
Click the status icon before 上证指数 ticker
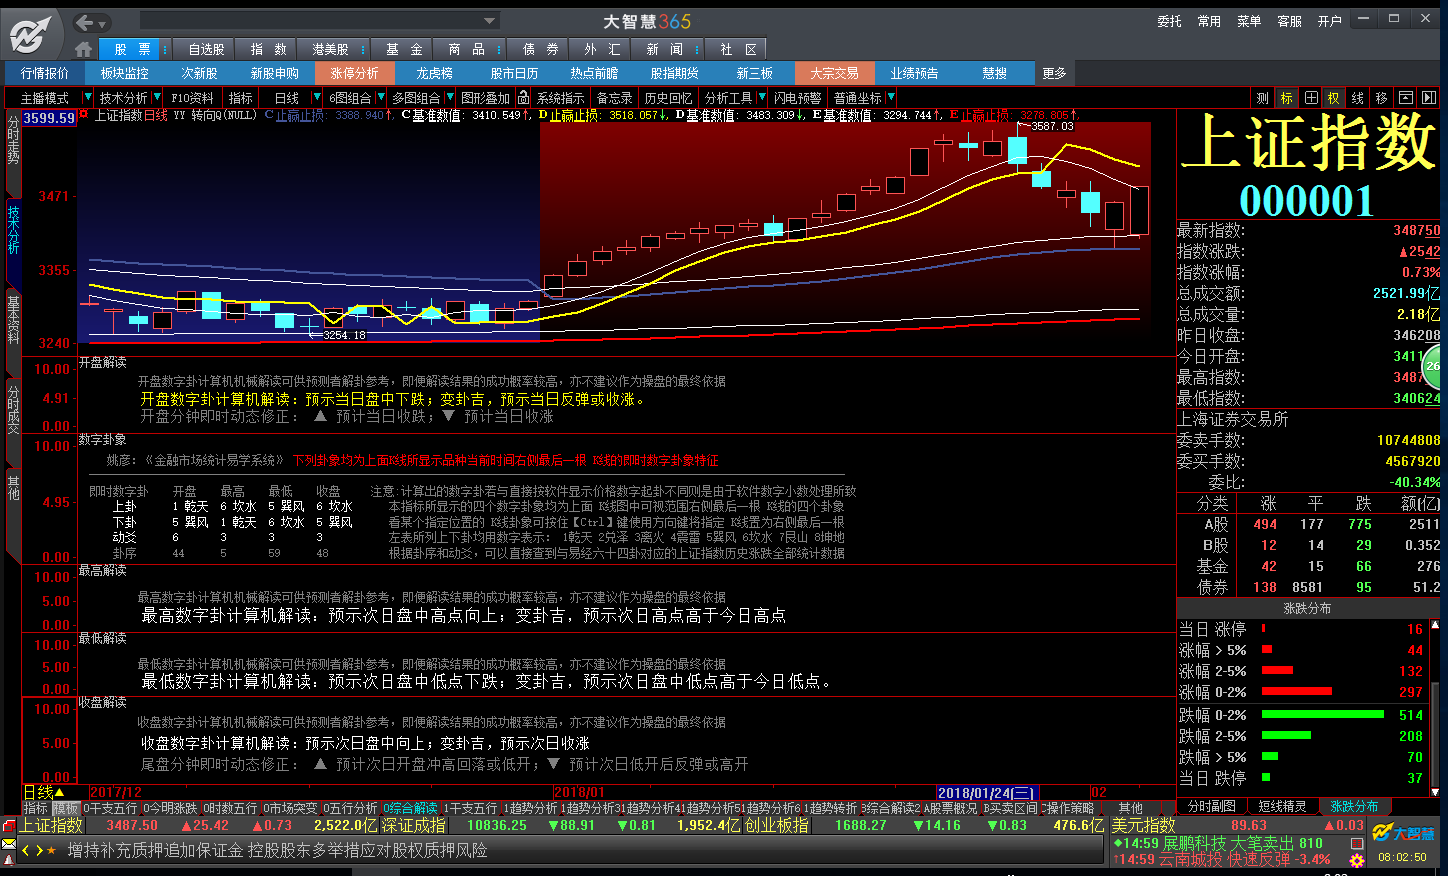click(x=9, y=825)
